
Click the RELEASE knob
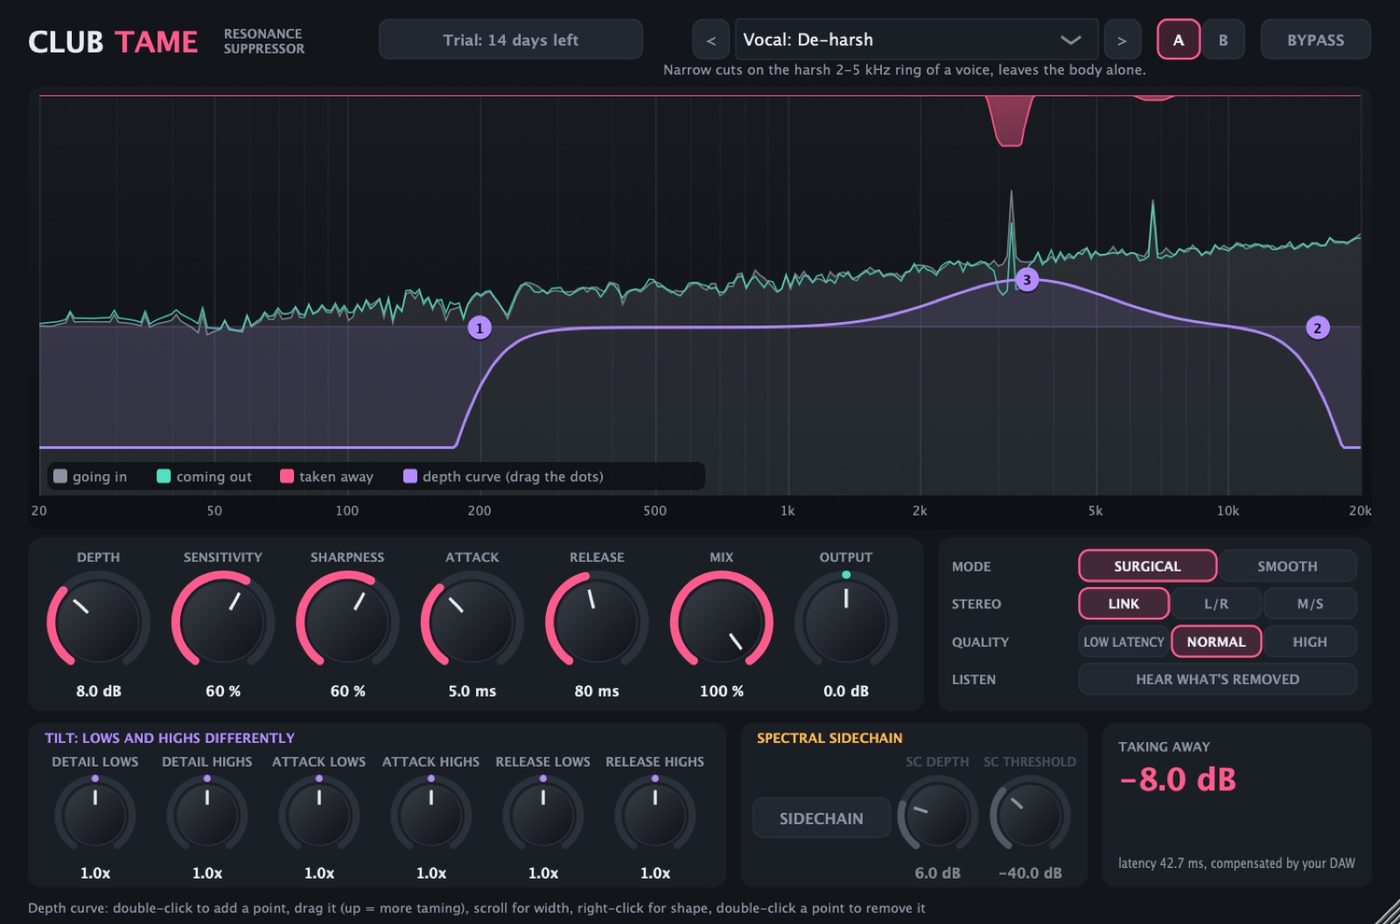coord(597,620)
